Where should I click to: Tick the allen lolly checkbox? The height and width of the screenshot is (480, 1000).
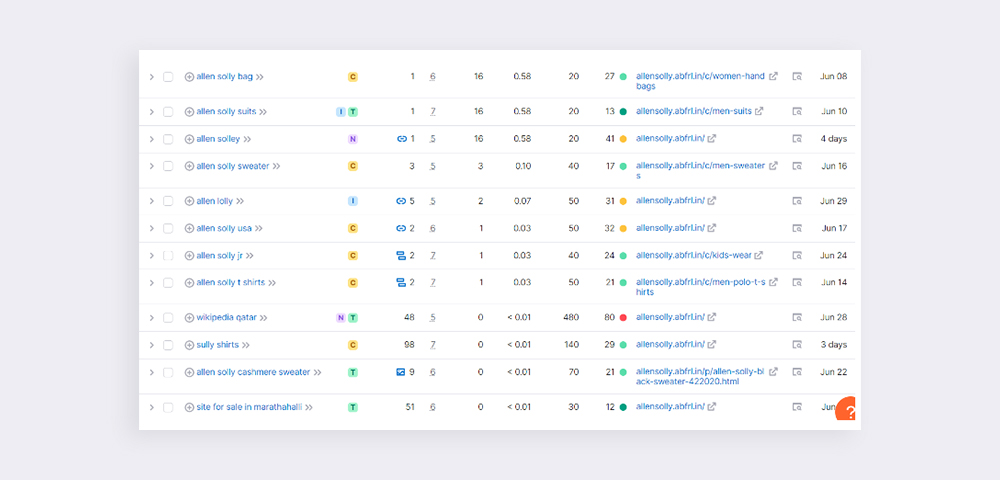pos(168,201)
